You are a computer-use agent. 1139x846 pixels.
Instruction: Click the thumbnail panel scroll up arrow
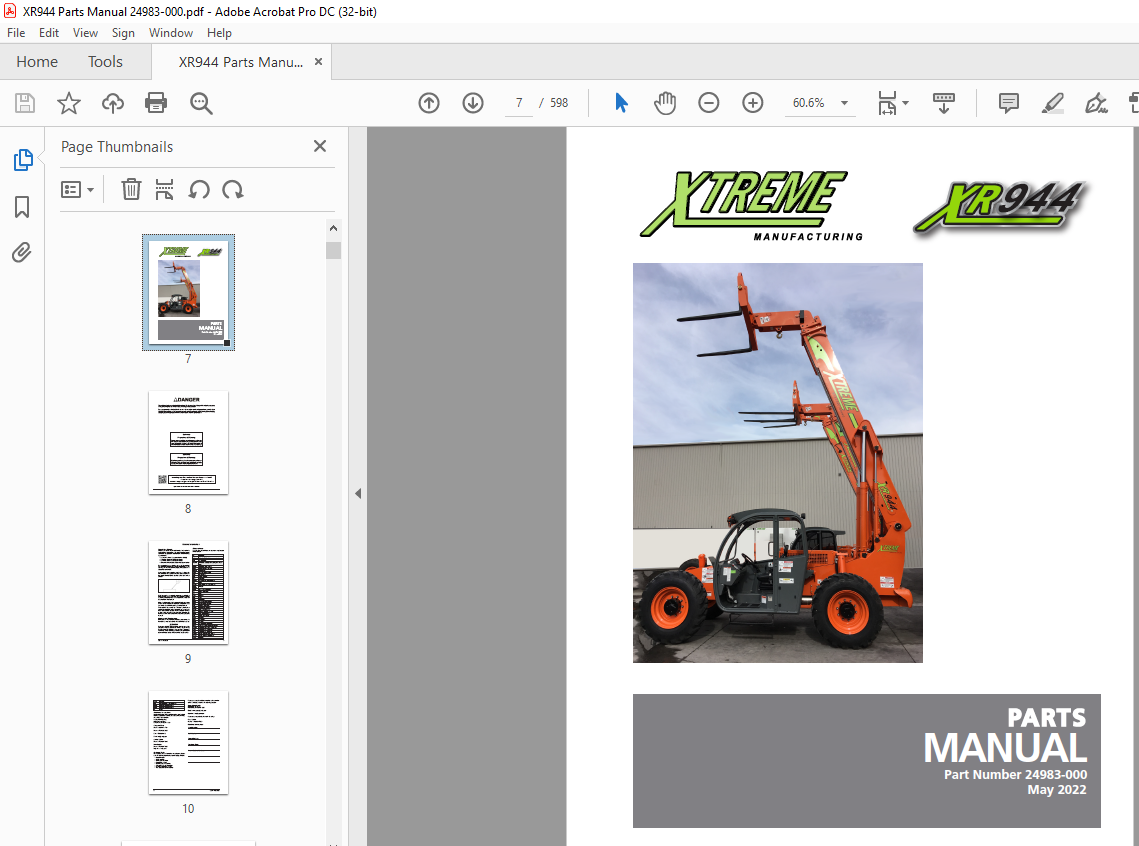coord(333,228)
